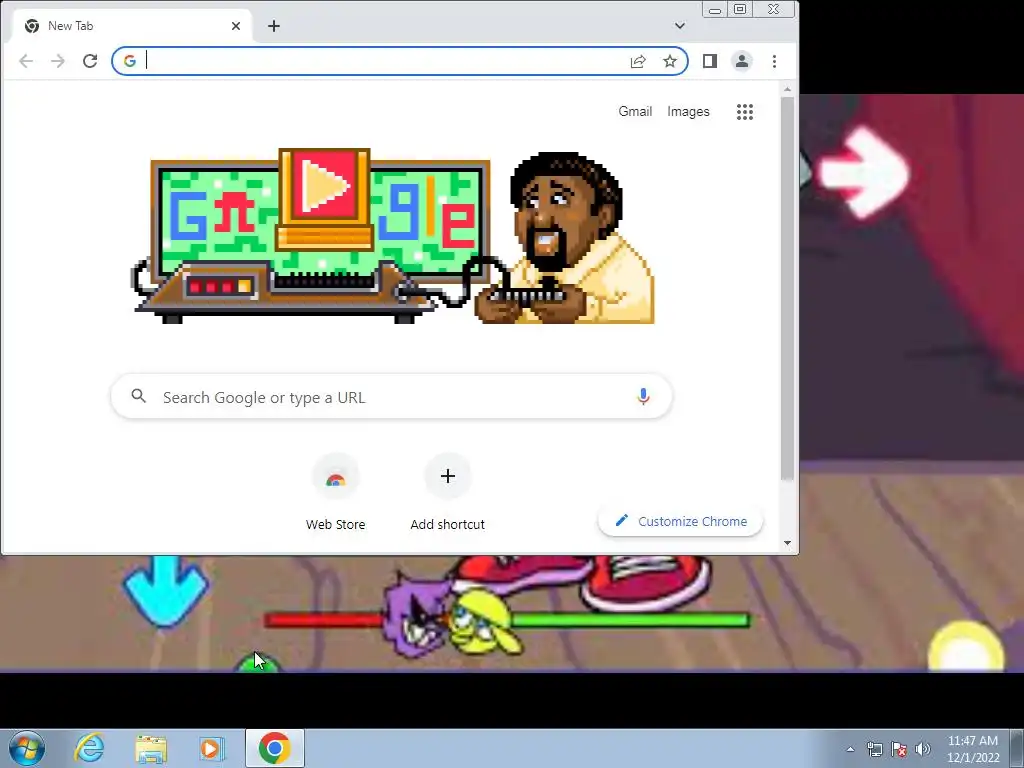Minimize the Chrome window
This screenshot has height=768, width=1024.
pos(716,9)
